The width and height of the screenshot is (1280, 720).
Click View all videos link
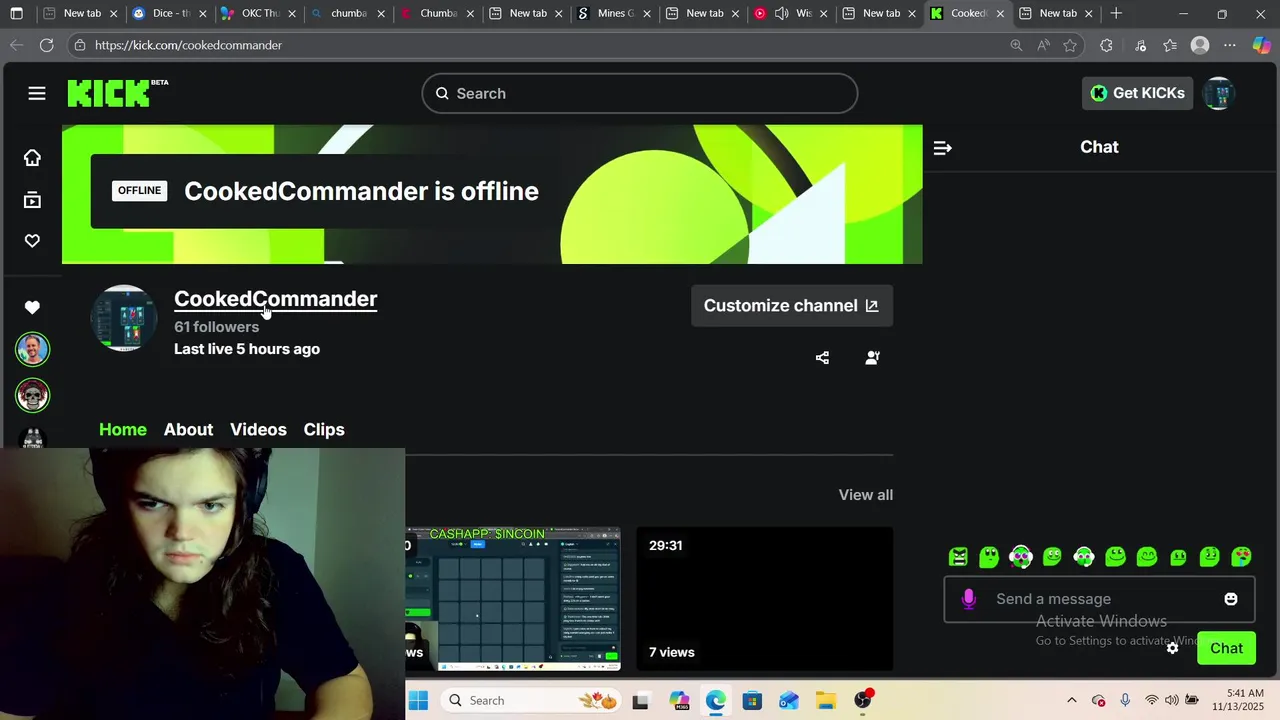(x=865, y=495)
